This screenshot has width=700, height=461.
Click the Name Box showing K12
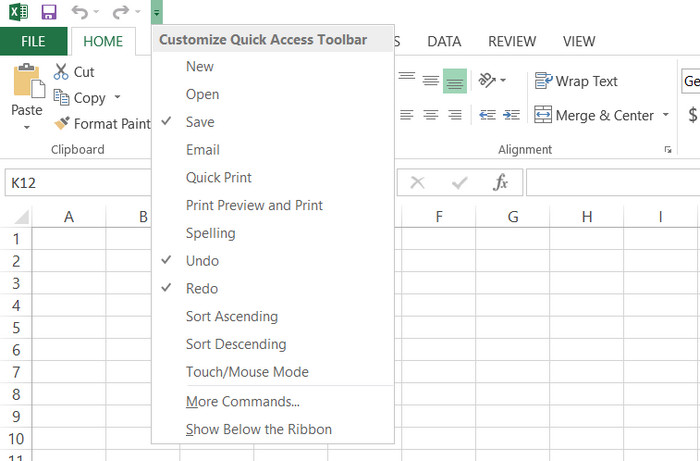tap(78, 183)
